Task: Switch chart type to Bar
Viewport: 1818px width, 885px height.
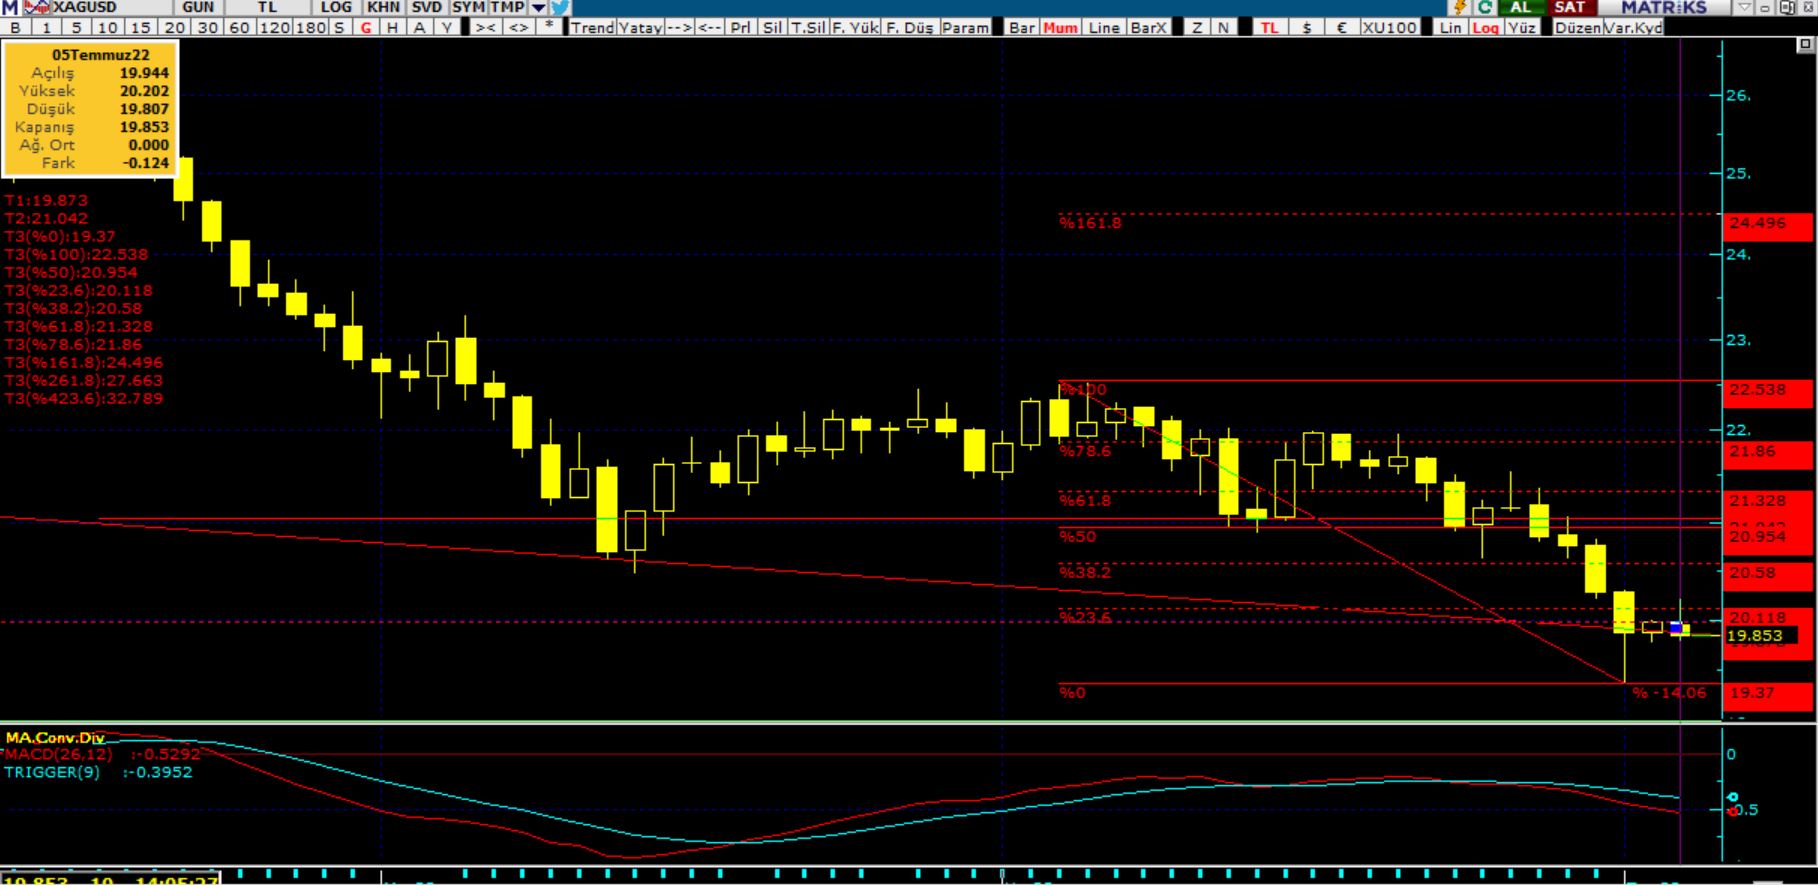Action: click(x=1021, y=27)
